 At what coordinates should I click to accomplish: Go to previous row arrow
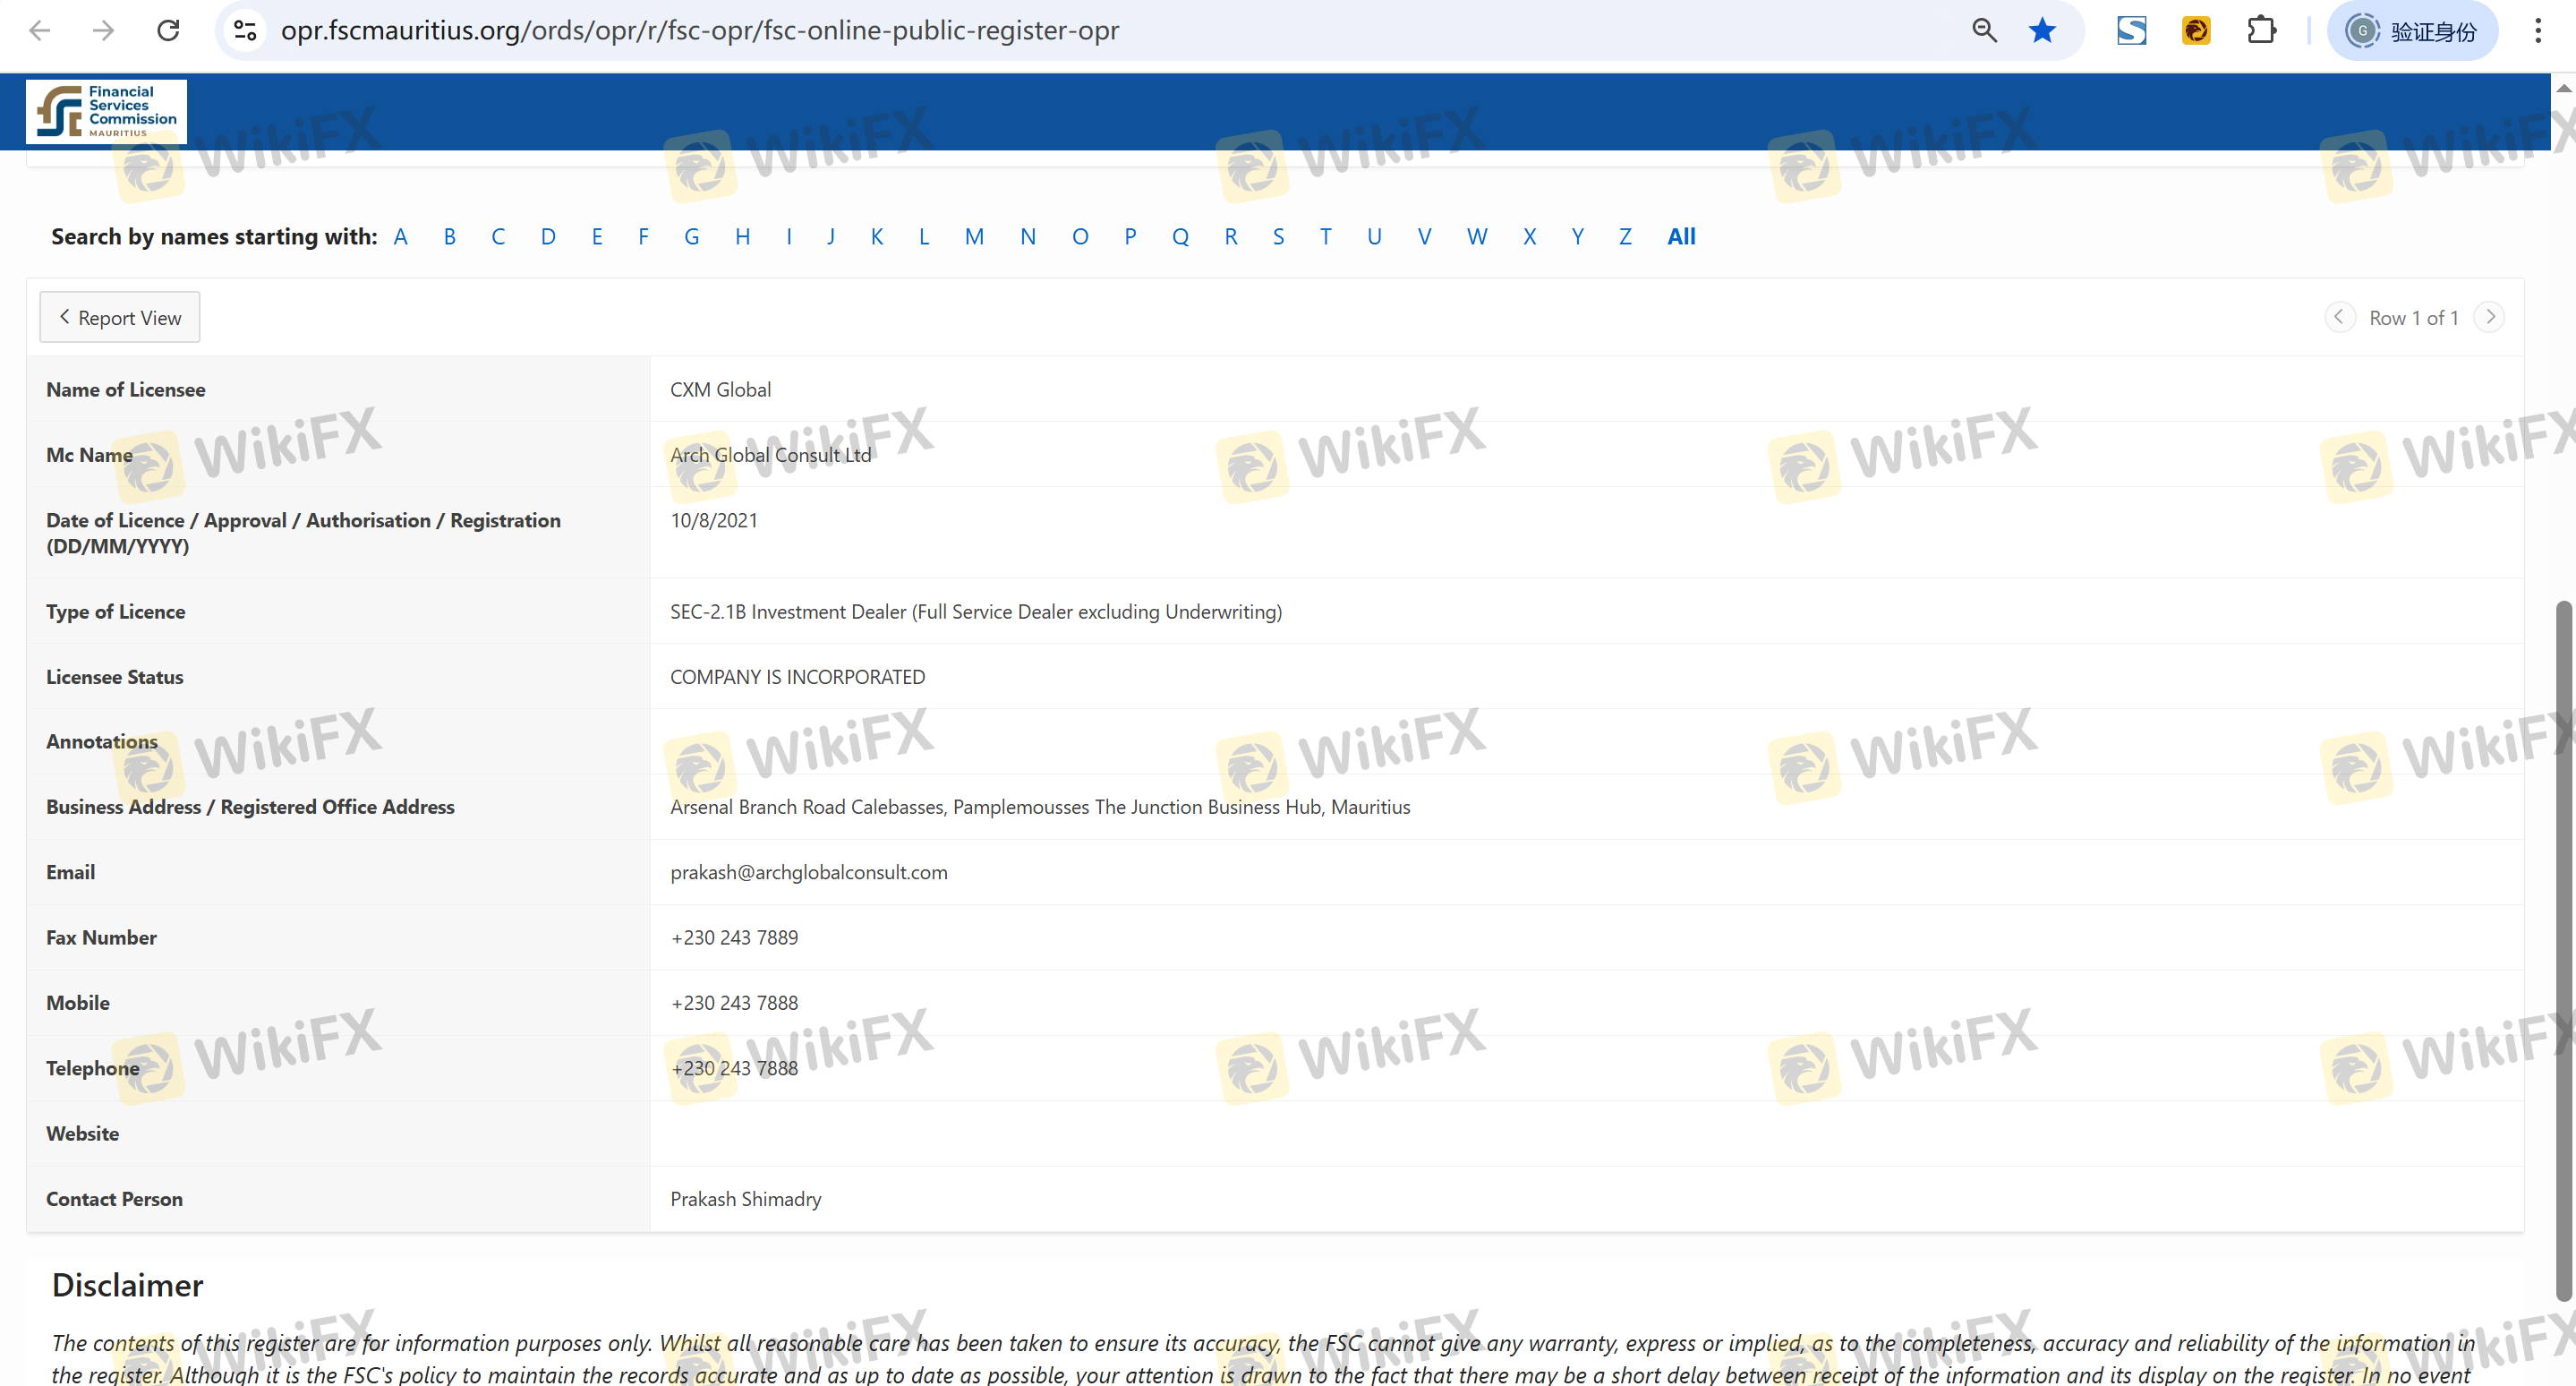coord(2338,317)
